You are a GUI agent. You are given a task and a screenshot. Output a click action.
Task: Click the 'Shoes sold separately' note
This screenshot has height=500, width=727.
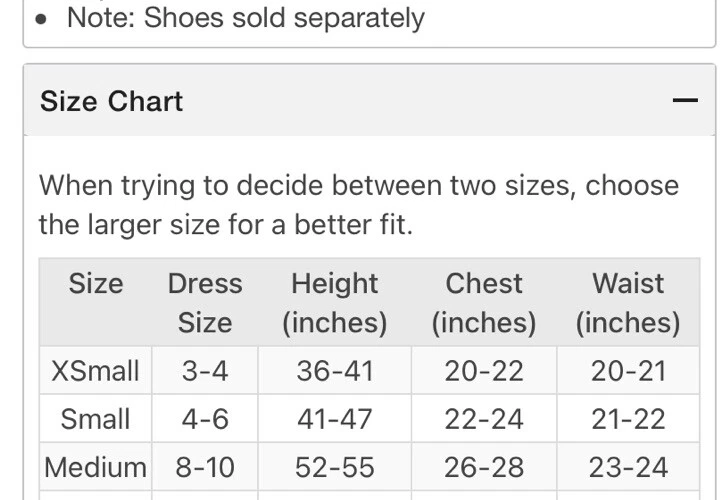245,17
